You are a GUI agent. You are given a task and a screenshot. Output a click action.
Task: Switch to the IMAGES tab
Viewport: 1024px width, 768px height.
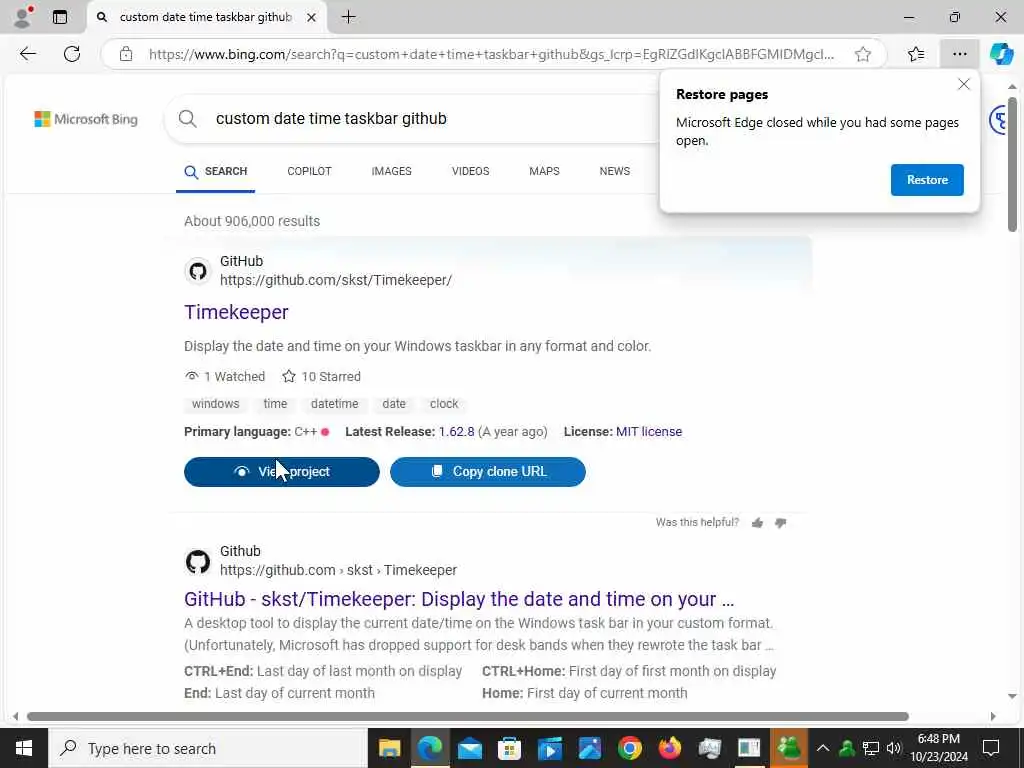pos(391,171)
